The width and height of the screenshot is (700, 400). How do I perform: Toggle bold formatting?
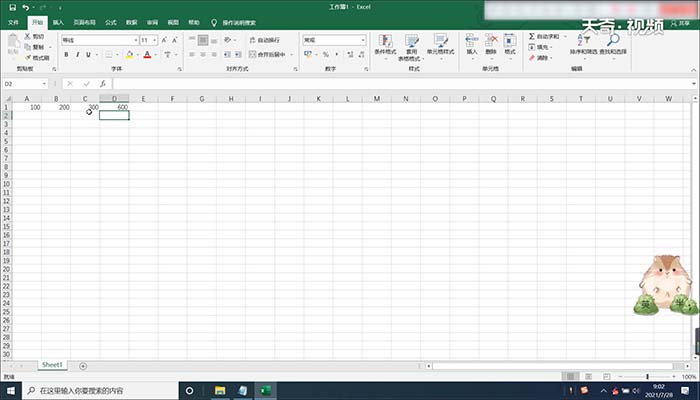click(66, 54)
